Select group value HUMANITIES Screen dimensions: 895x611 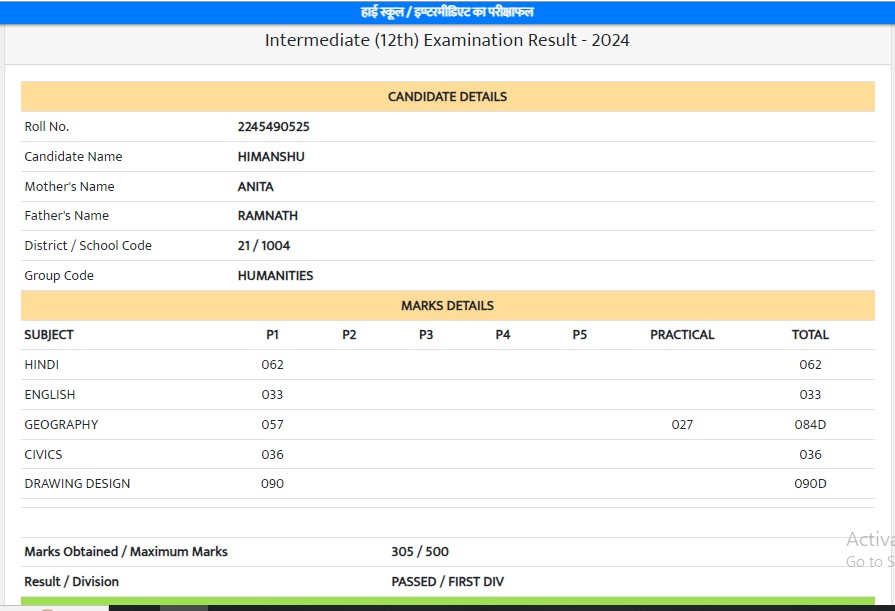[x=275, y=276]
